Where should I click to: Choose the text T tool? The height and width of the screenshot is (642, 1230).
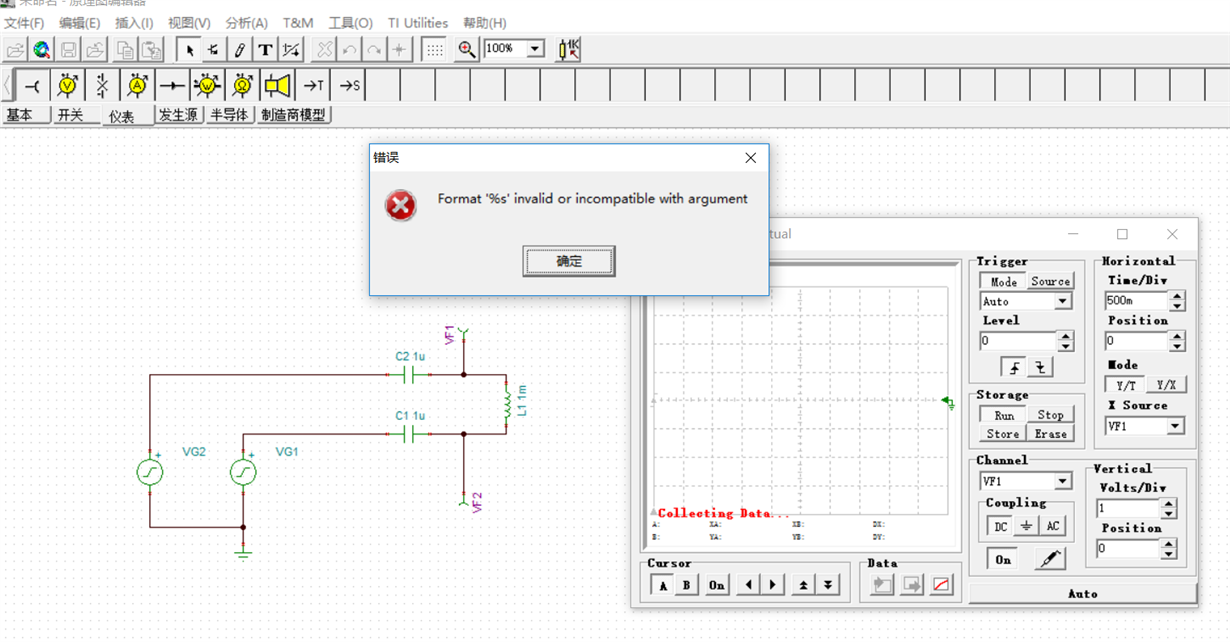click(x=265, y=49)
